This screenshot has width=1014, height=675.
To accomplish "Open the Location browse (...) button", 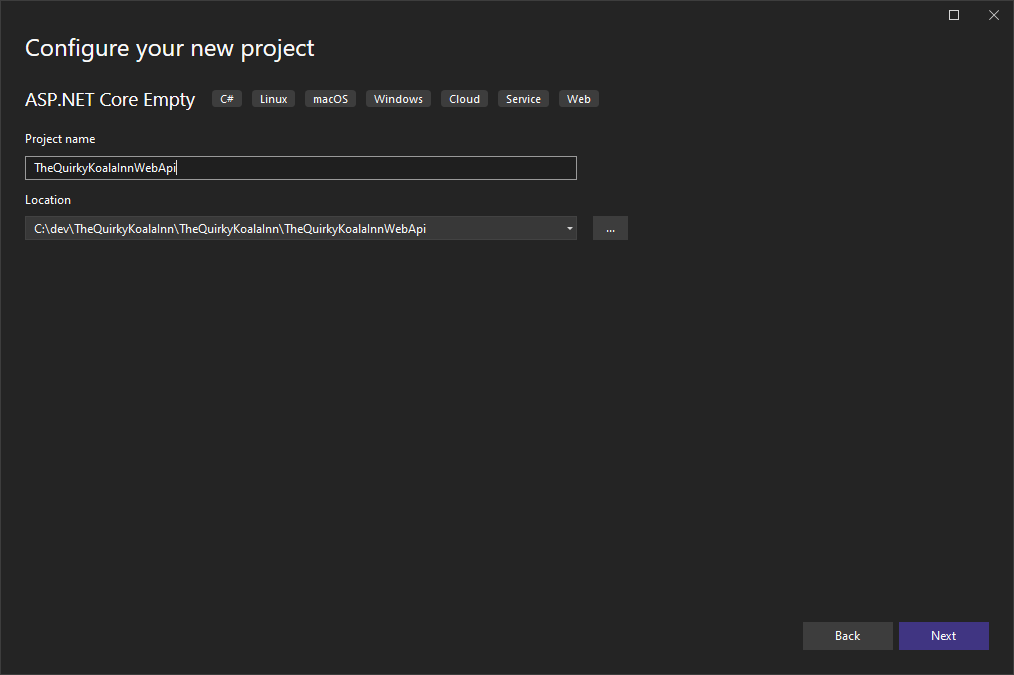I will pyautogui.click(x=610, y=228).
